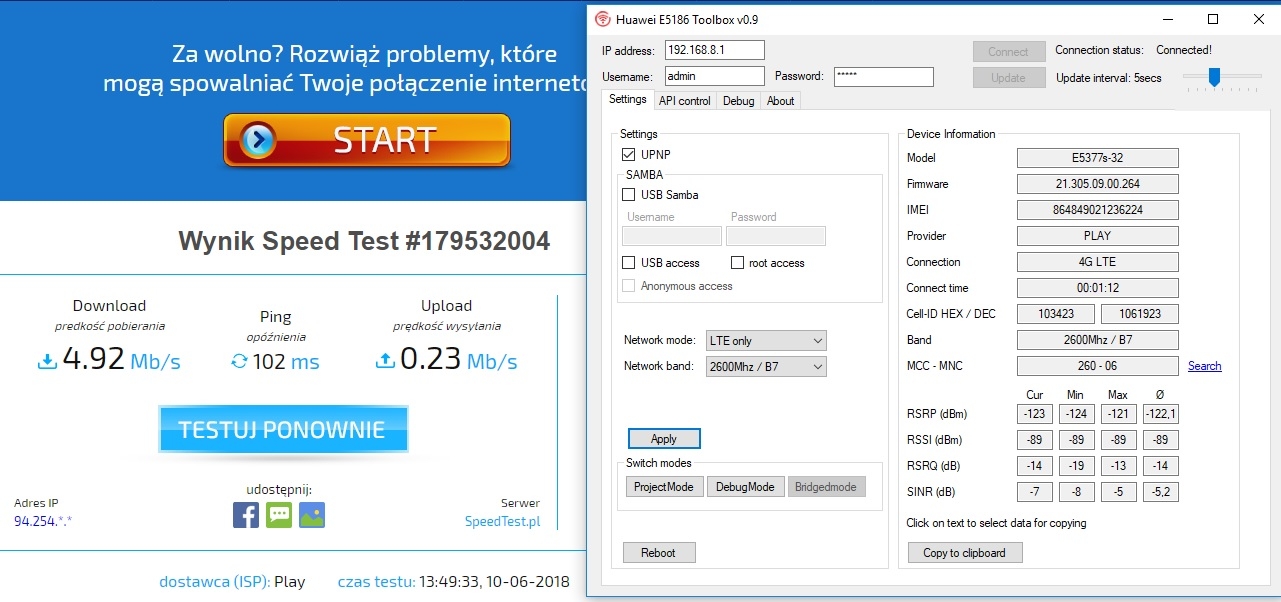Select the RSRP current value -123

tap(1035, 414)
